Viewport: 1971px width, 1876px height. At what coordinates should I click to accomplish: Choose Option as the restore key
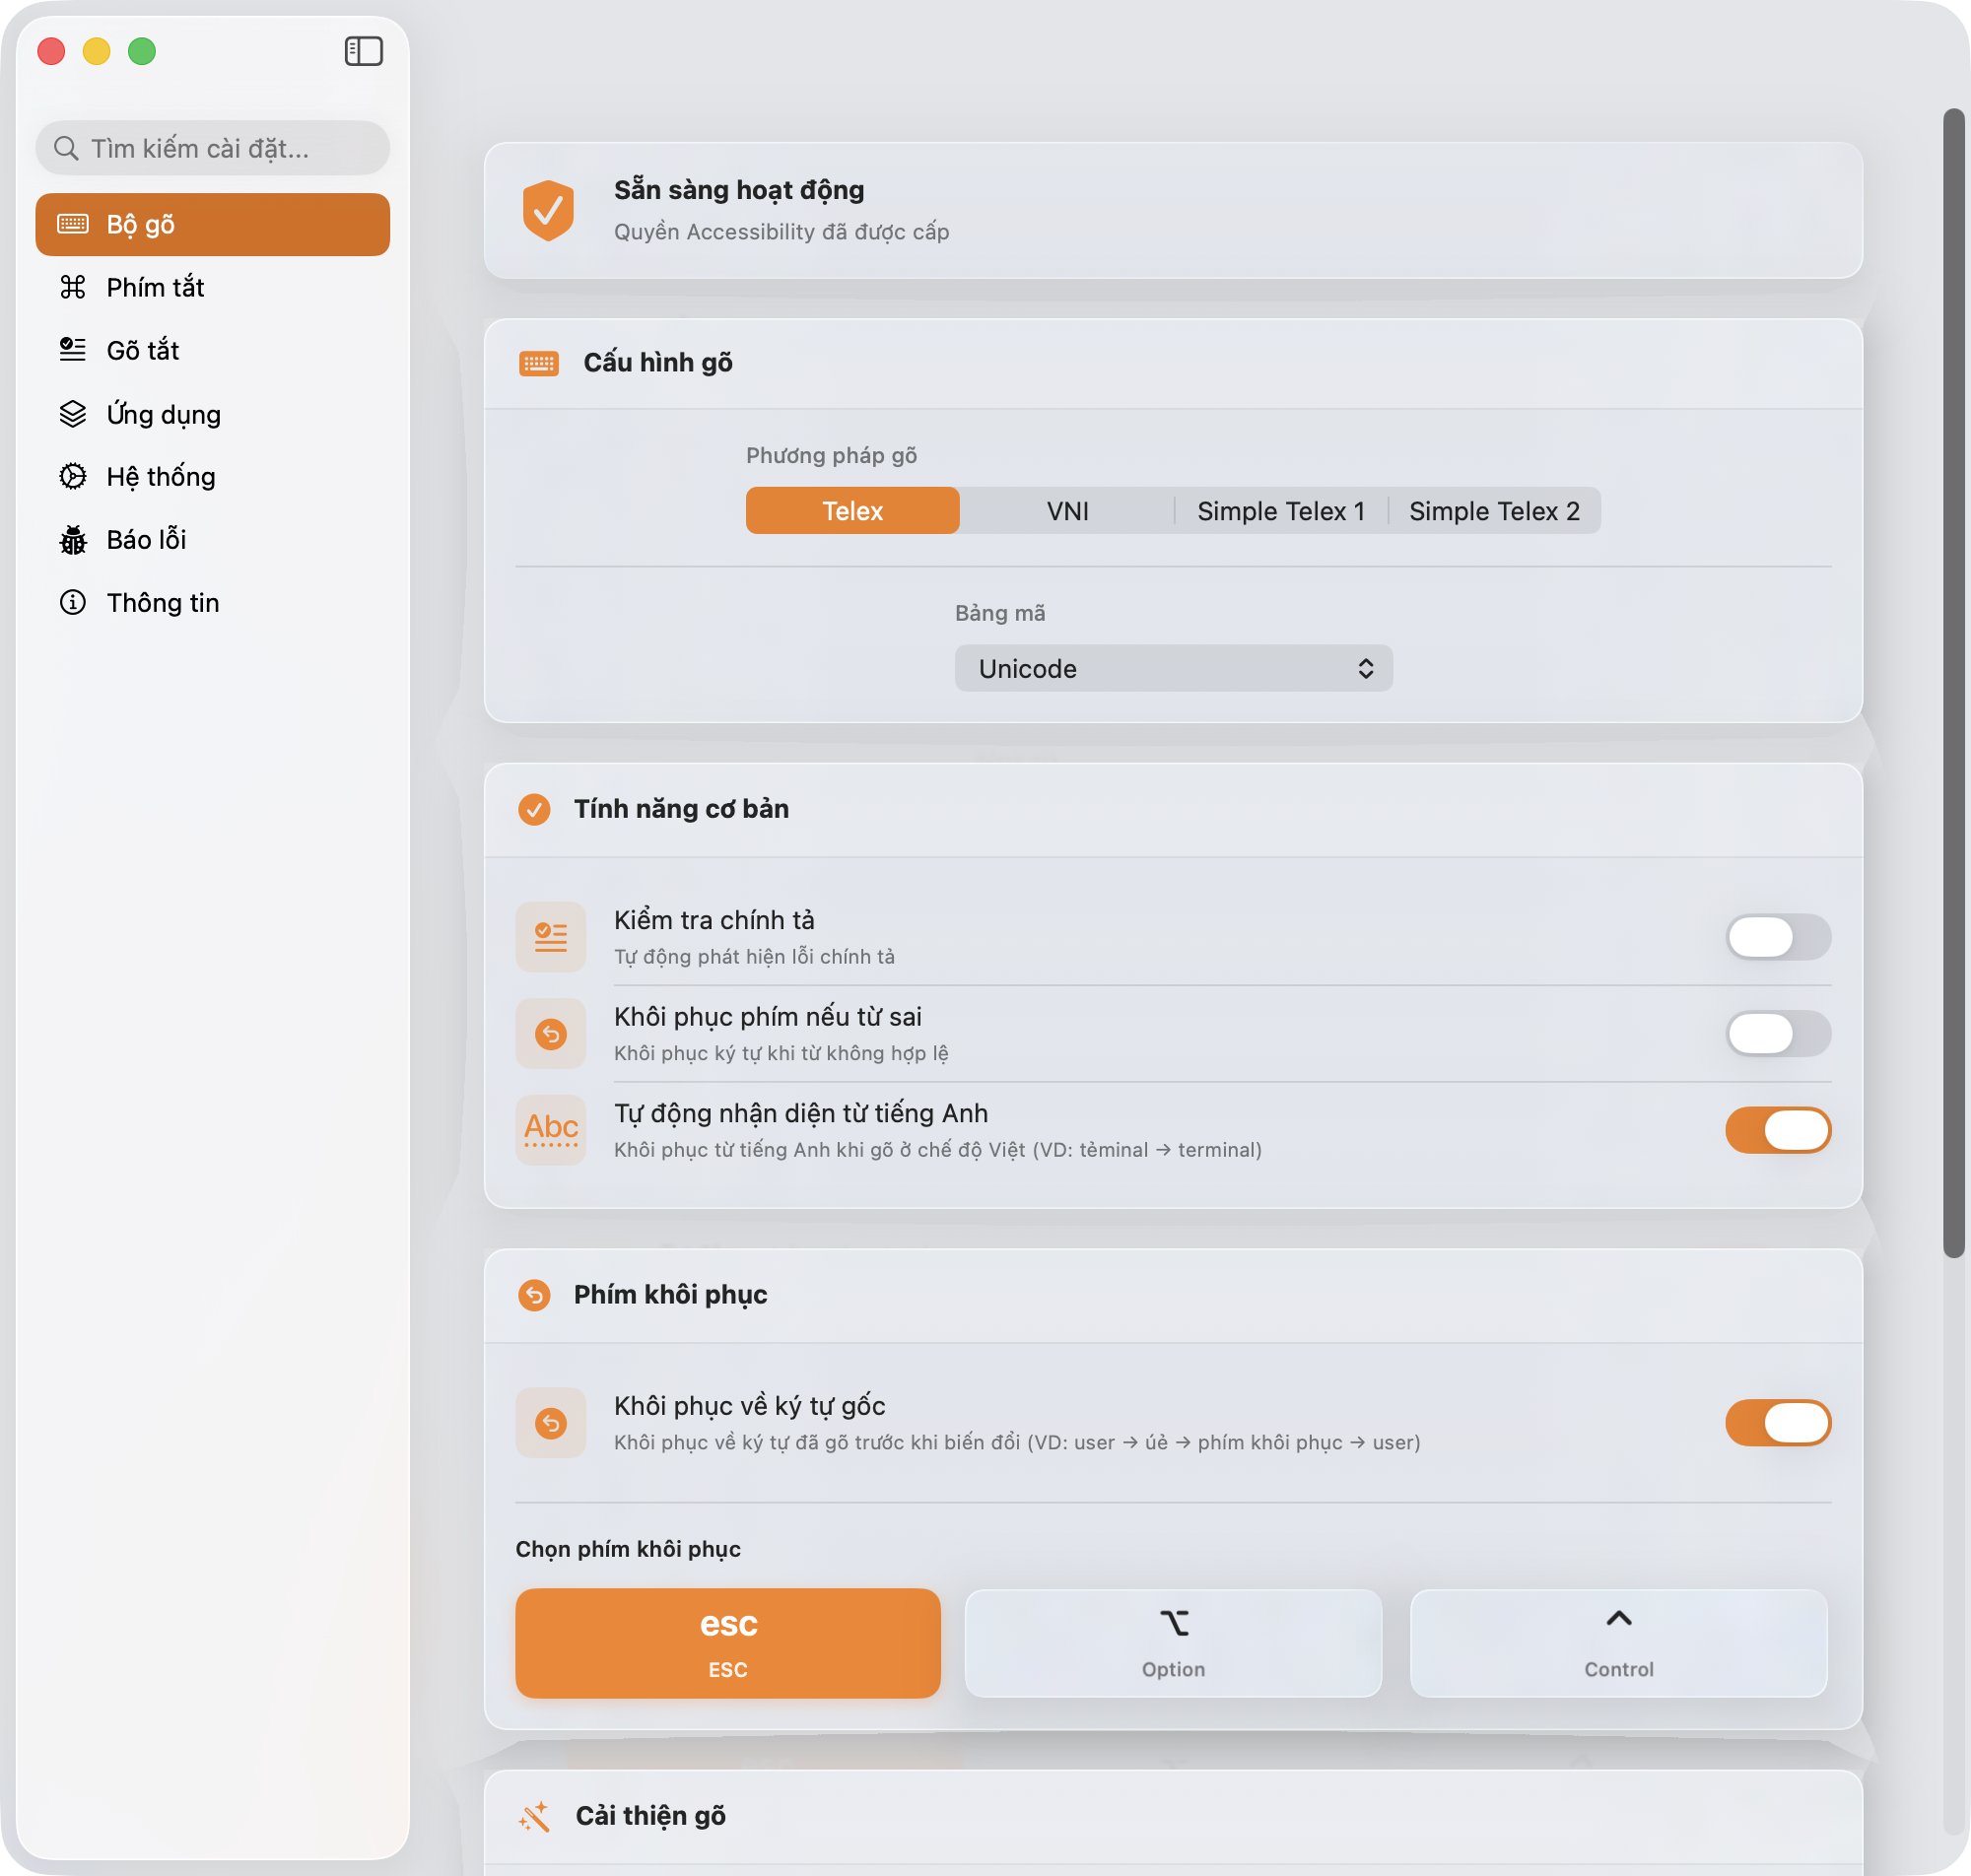tap(1173, 1643)
